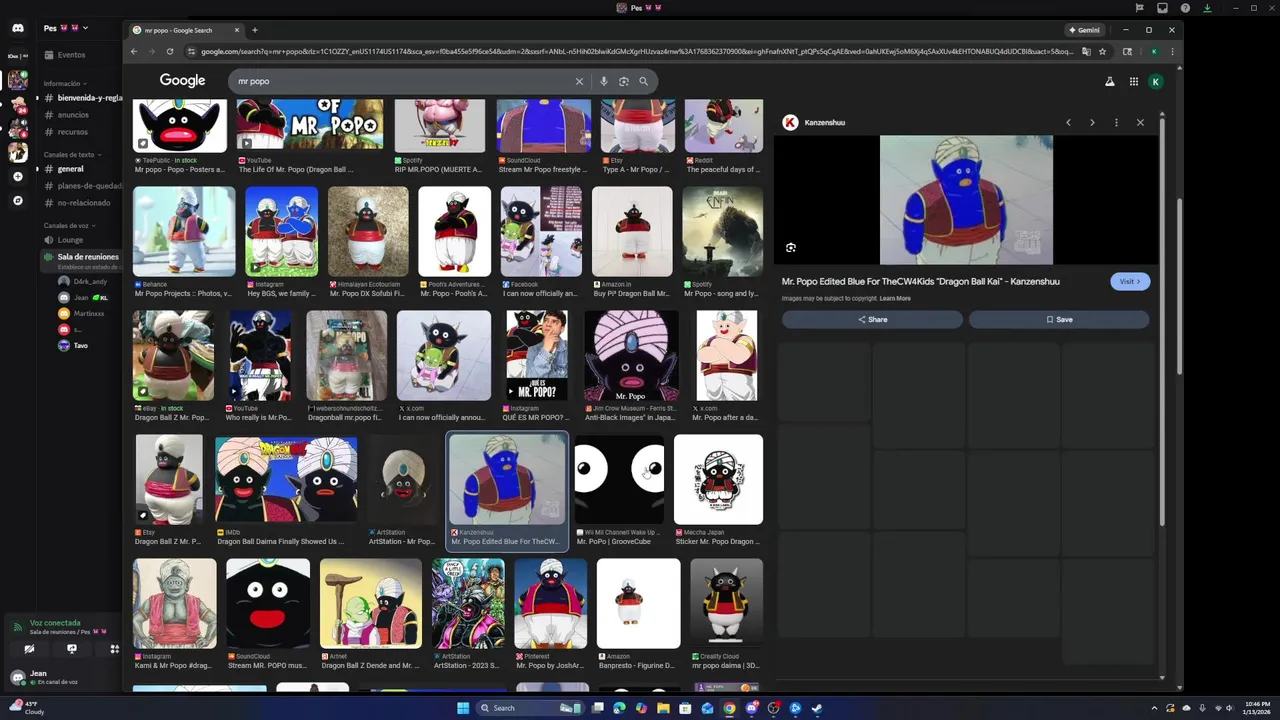
Task: Open Eventos in Discord server sidebar
Action: 64,55
